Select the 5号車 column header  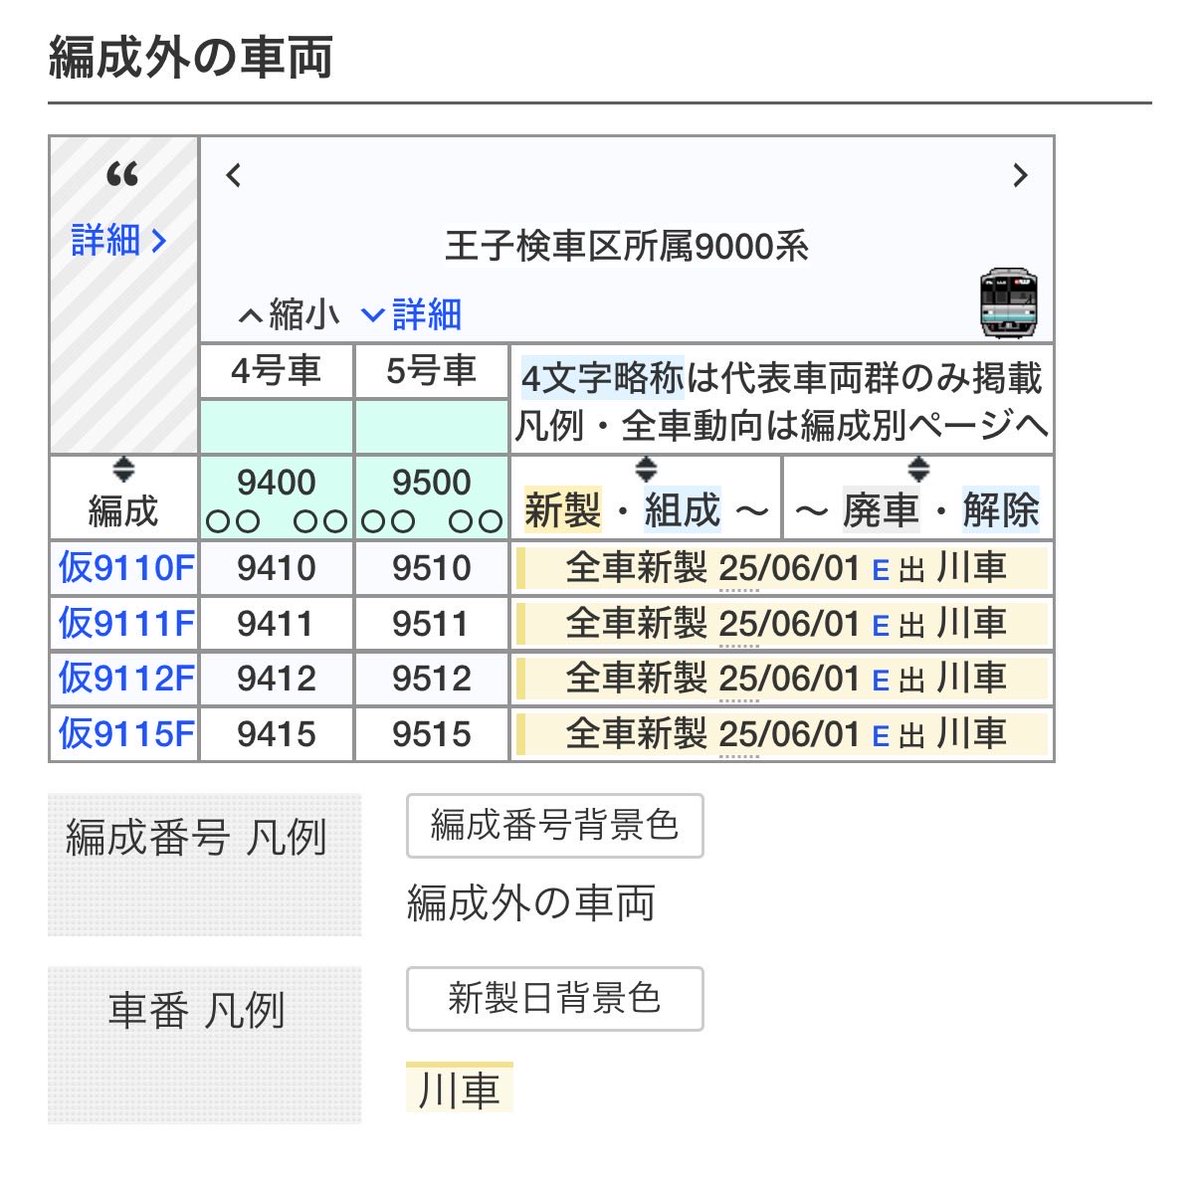click(431, 369)
